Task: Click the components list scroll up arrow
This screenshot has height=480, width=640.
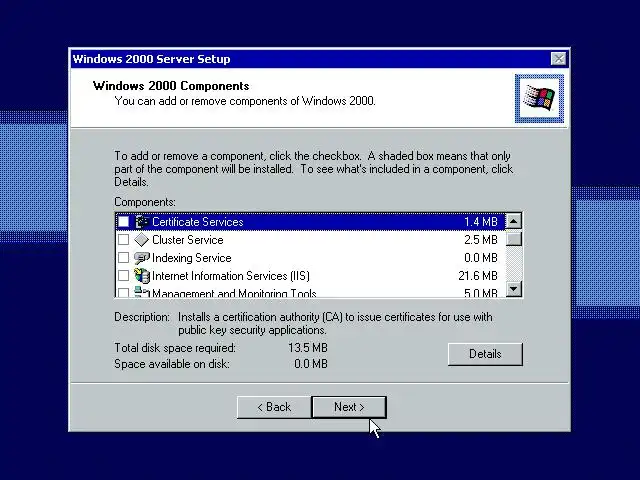Action: click(x=513, y=221)
